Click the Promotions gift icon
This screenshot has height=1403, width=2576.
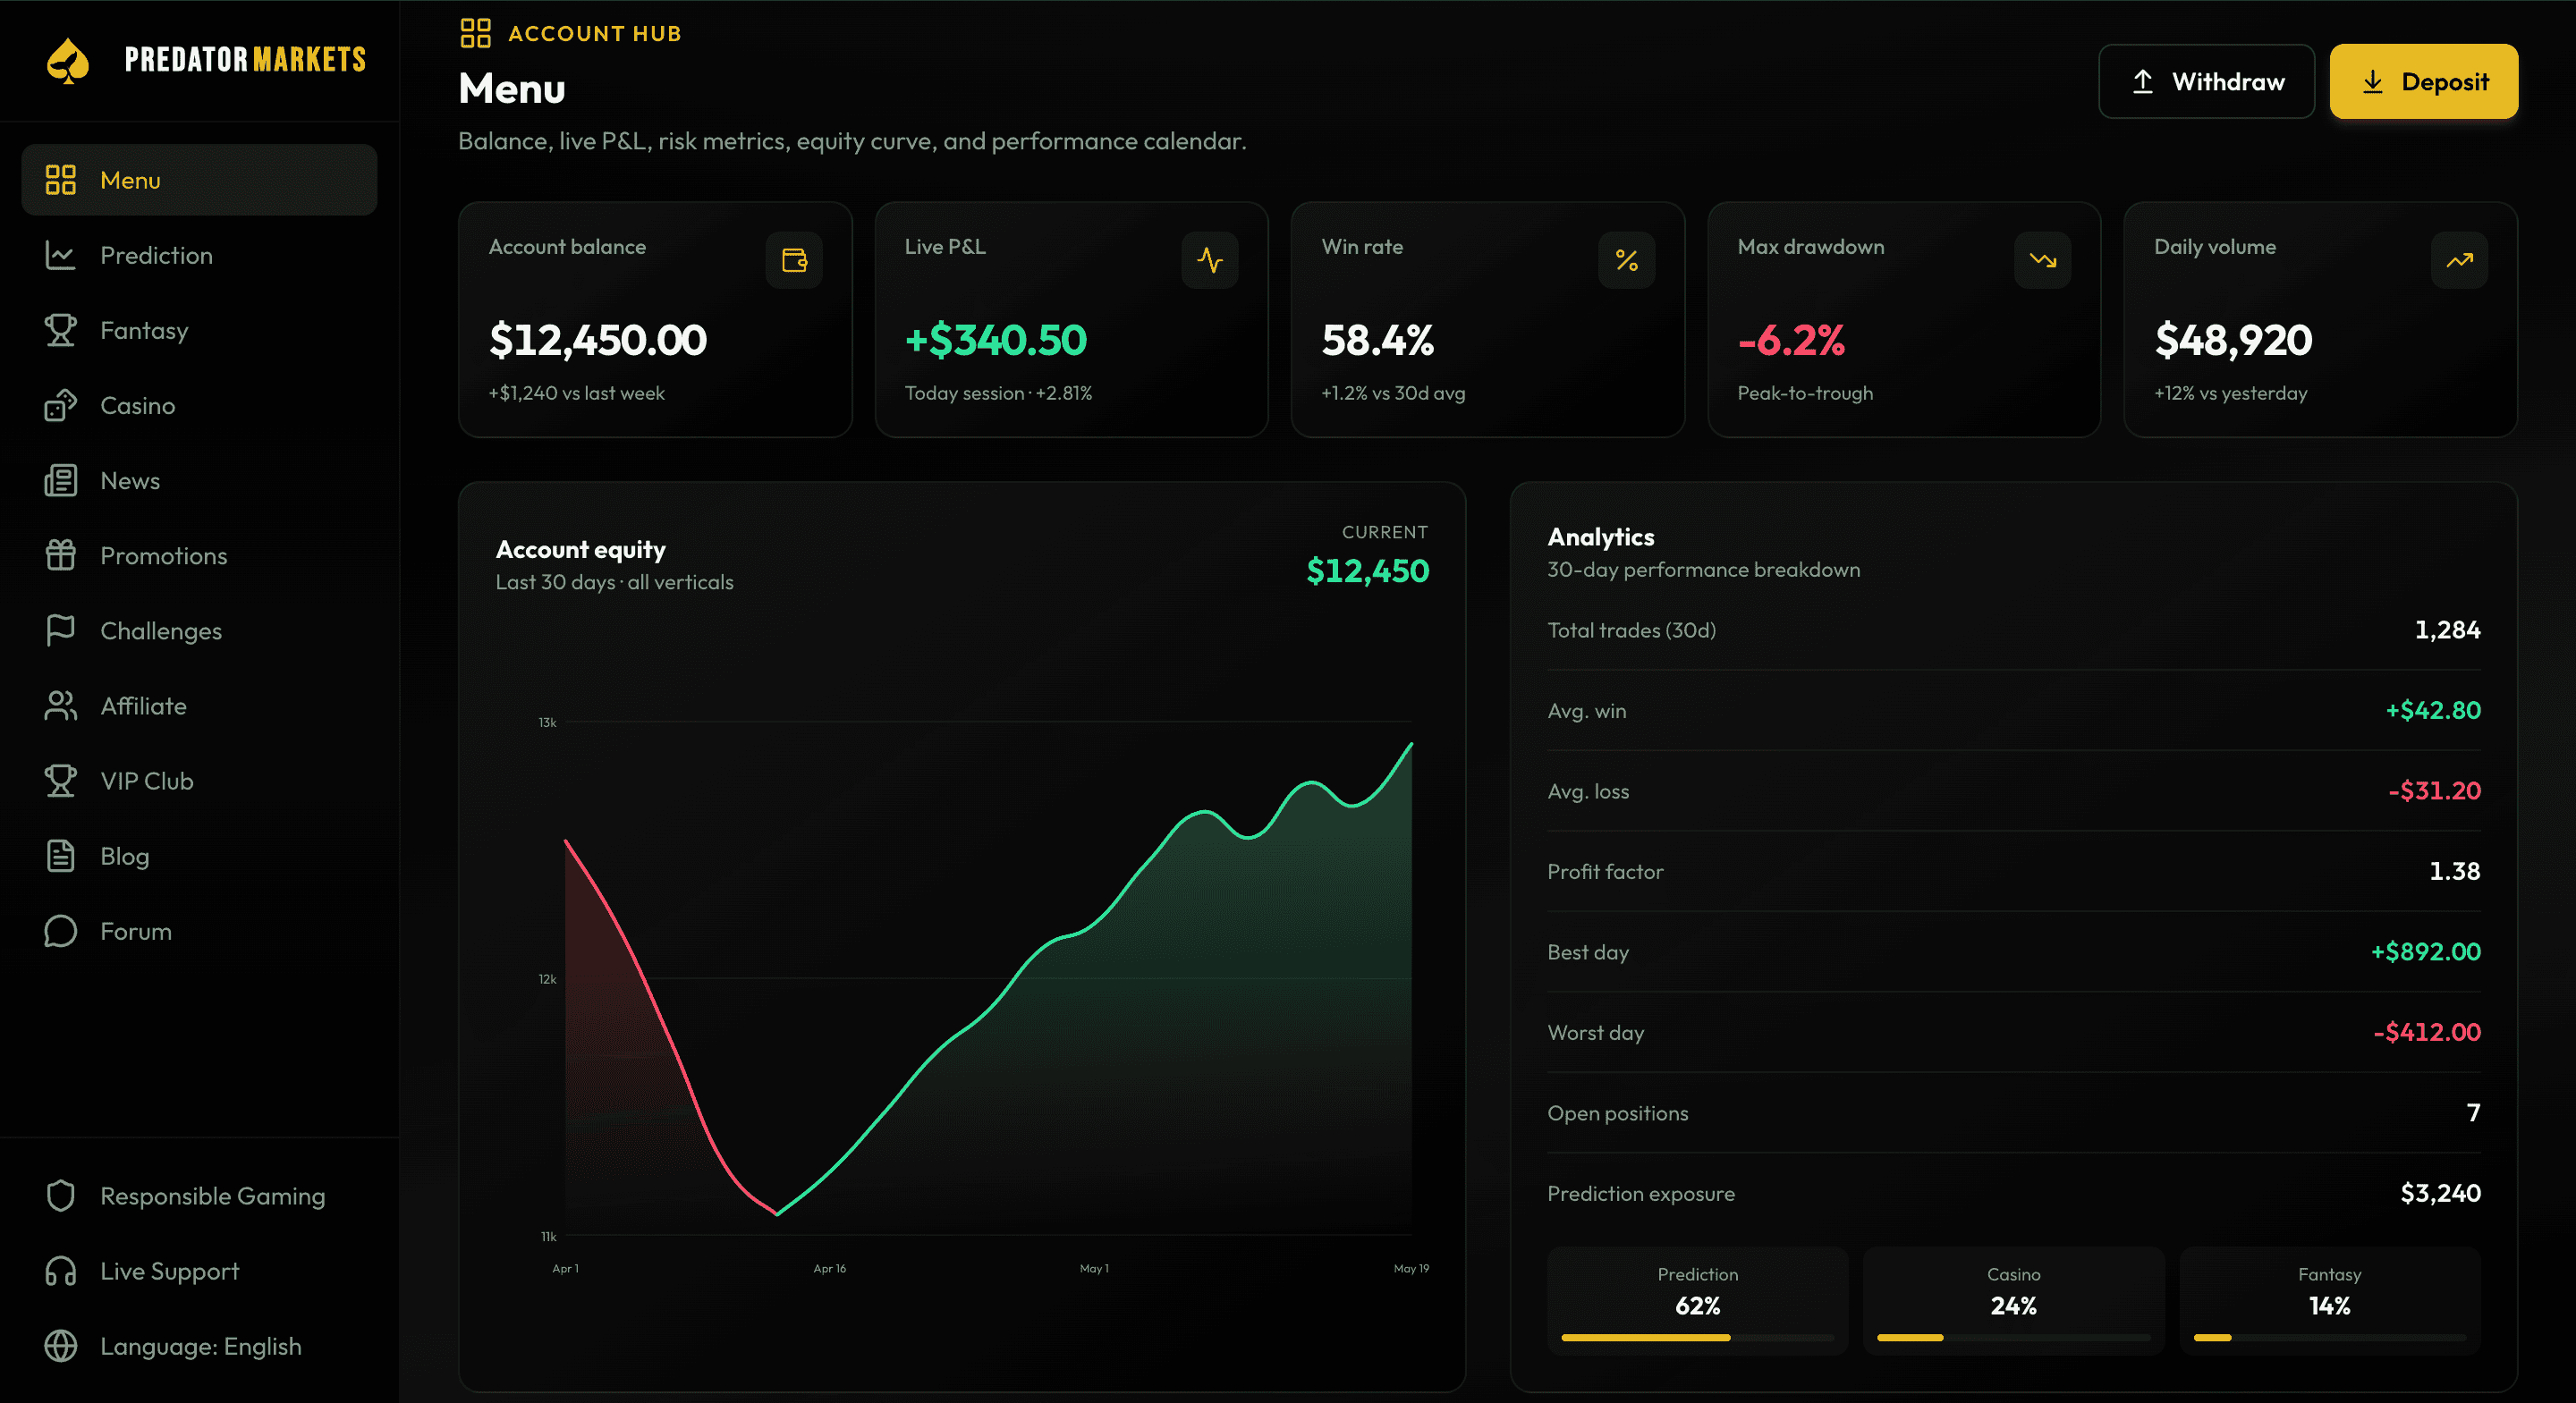[x=60, y=555]
